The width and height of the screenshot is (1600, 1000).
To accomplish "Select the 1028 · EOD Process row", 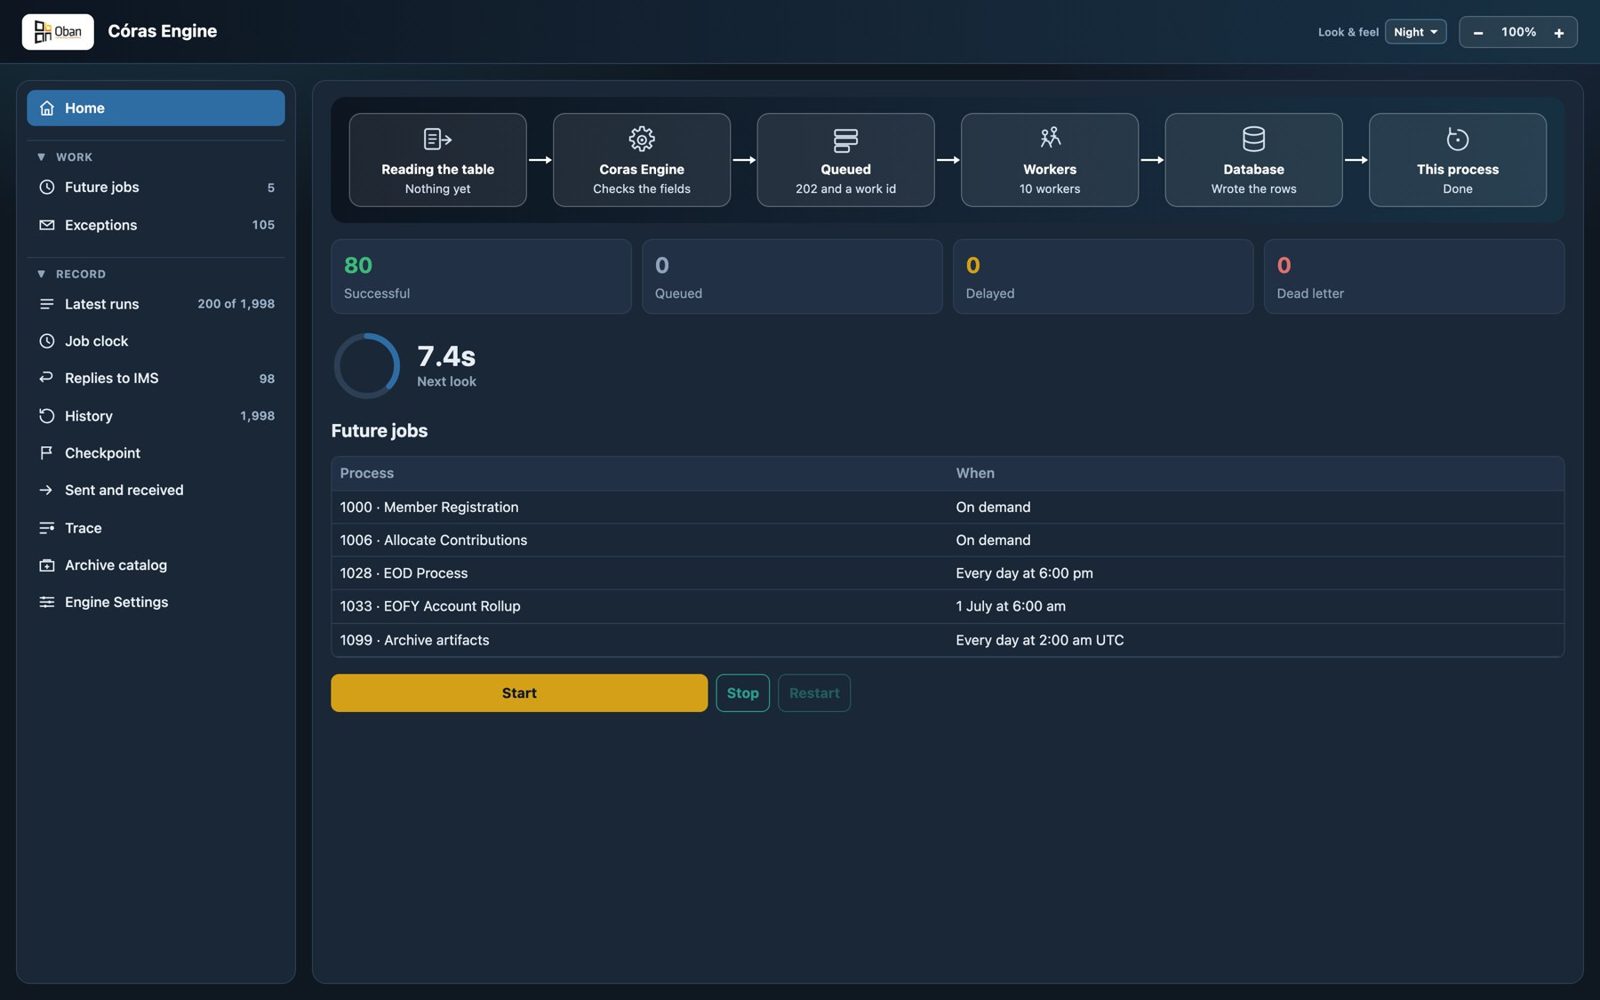I will point(947,573).
